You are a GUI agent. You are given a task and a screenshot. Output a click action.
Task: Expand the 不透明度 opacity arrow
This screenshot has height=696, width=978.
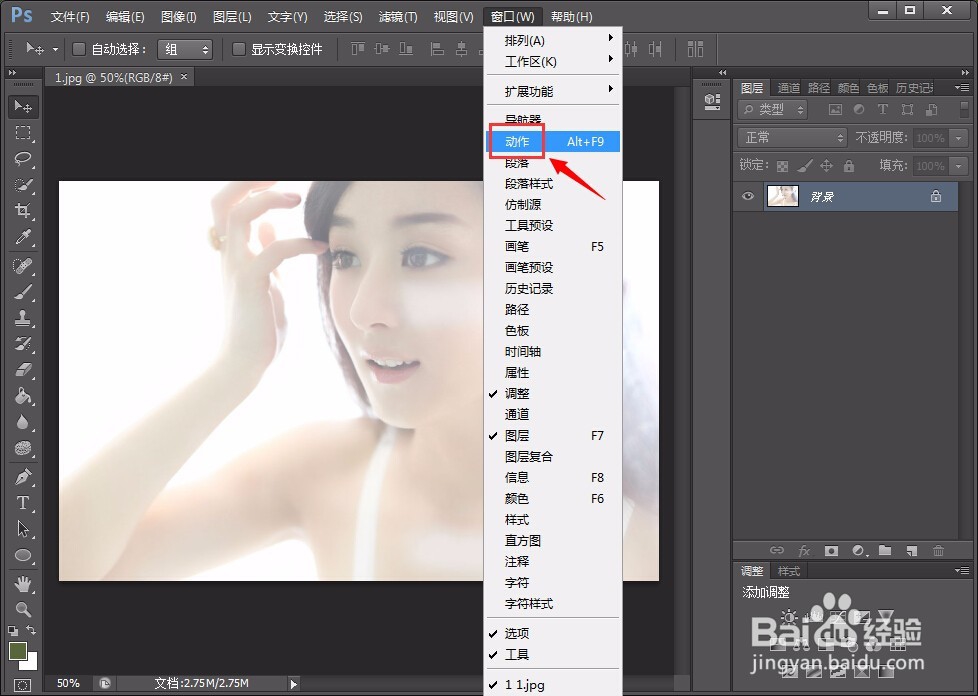pos(959,138)
